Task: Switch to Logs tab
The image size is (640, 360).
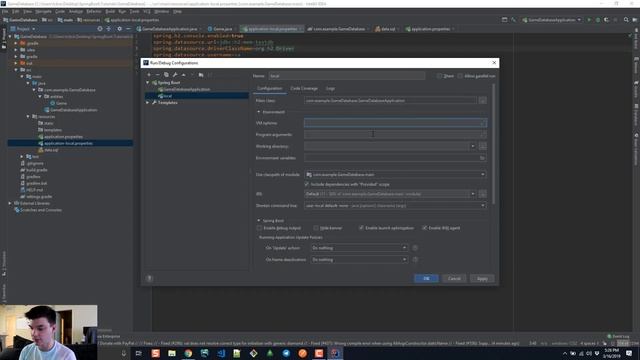Action: click(330, 88)
